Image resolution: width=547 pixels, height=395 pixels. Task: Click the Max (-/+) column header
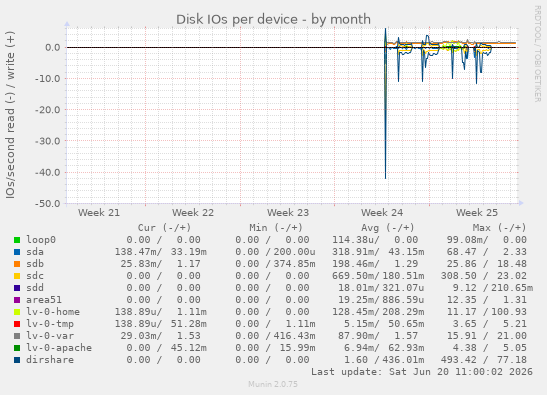(x=499, y=228)
